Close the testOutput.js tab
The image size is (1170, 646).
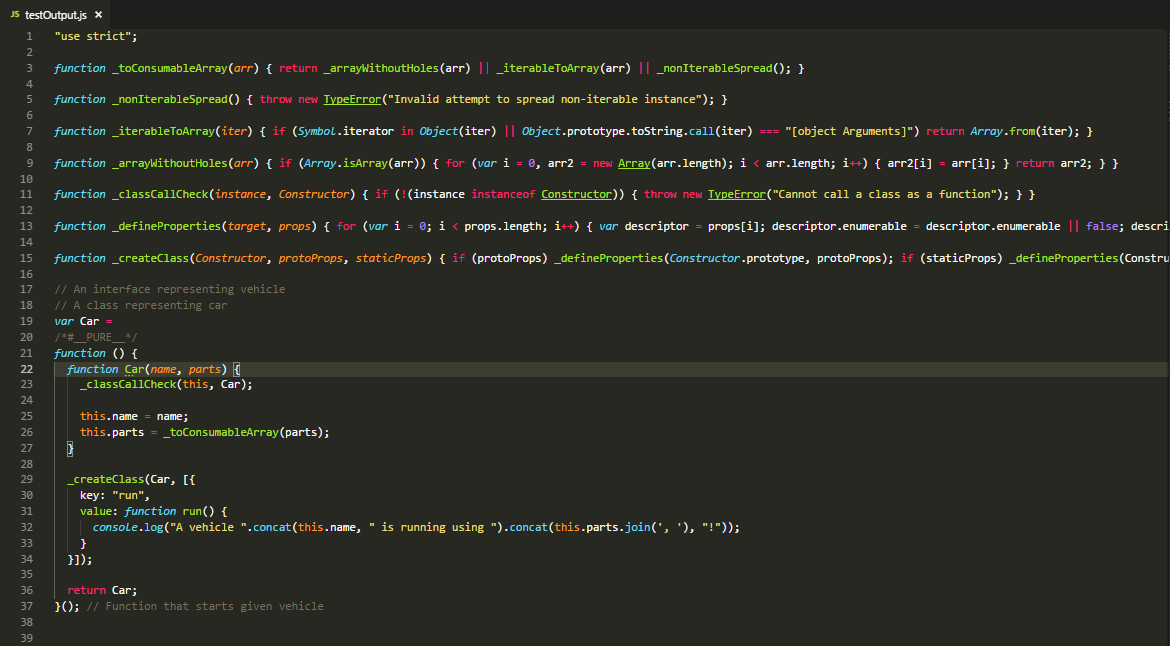[97, 14]
